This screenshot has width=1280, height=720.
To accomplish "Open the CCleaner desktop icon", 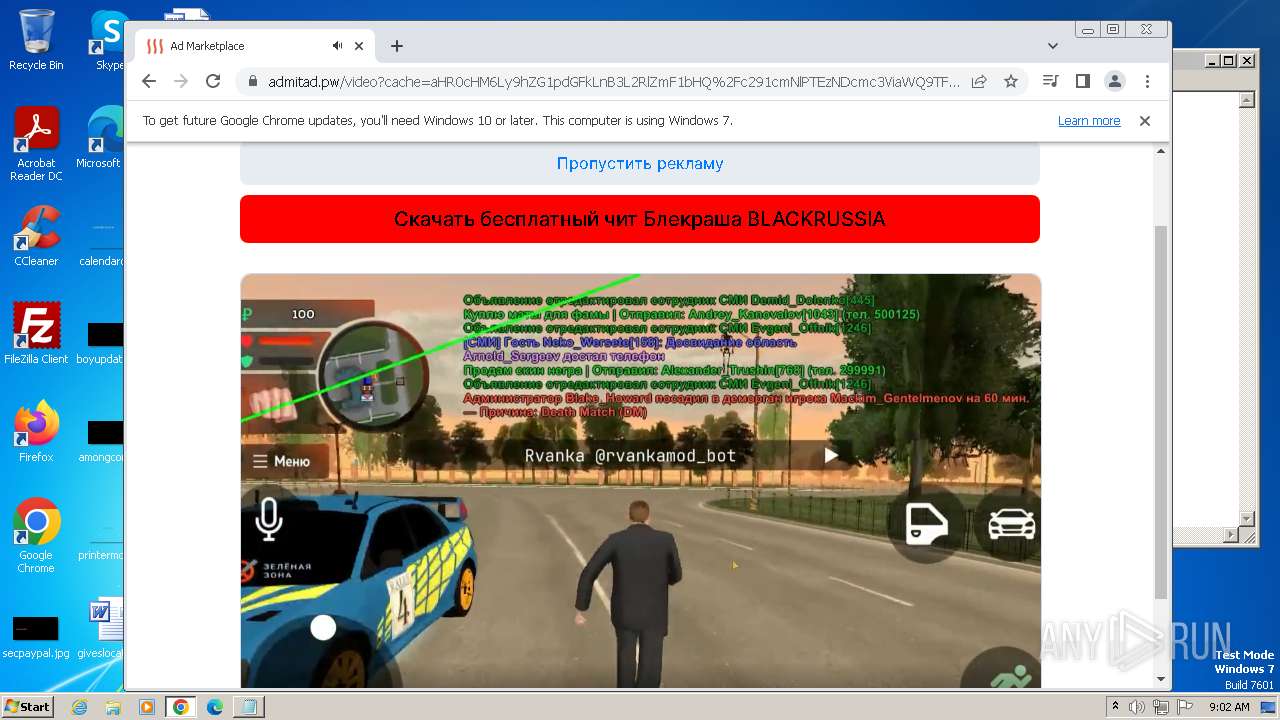I will coord(36,236).
